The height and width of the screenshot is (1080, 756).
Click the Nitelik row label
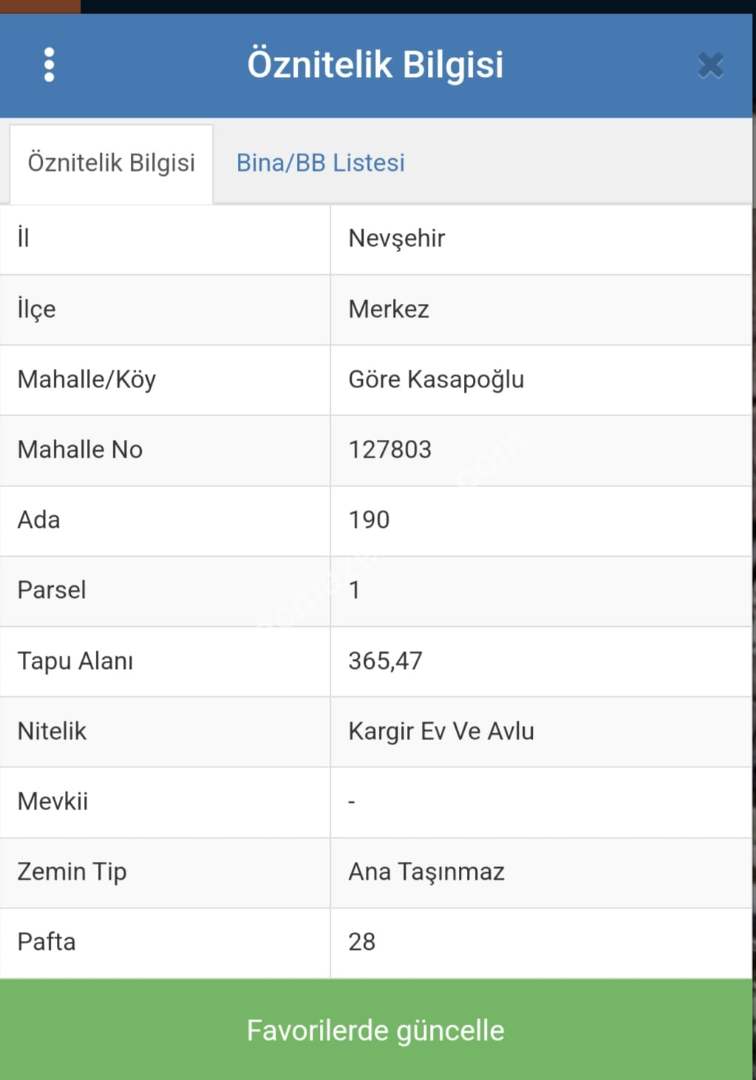click(x=52, y=731)
